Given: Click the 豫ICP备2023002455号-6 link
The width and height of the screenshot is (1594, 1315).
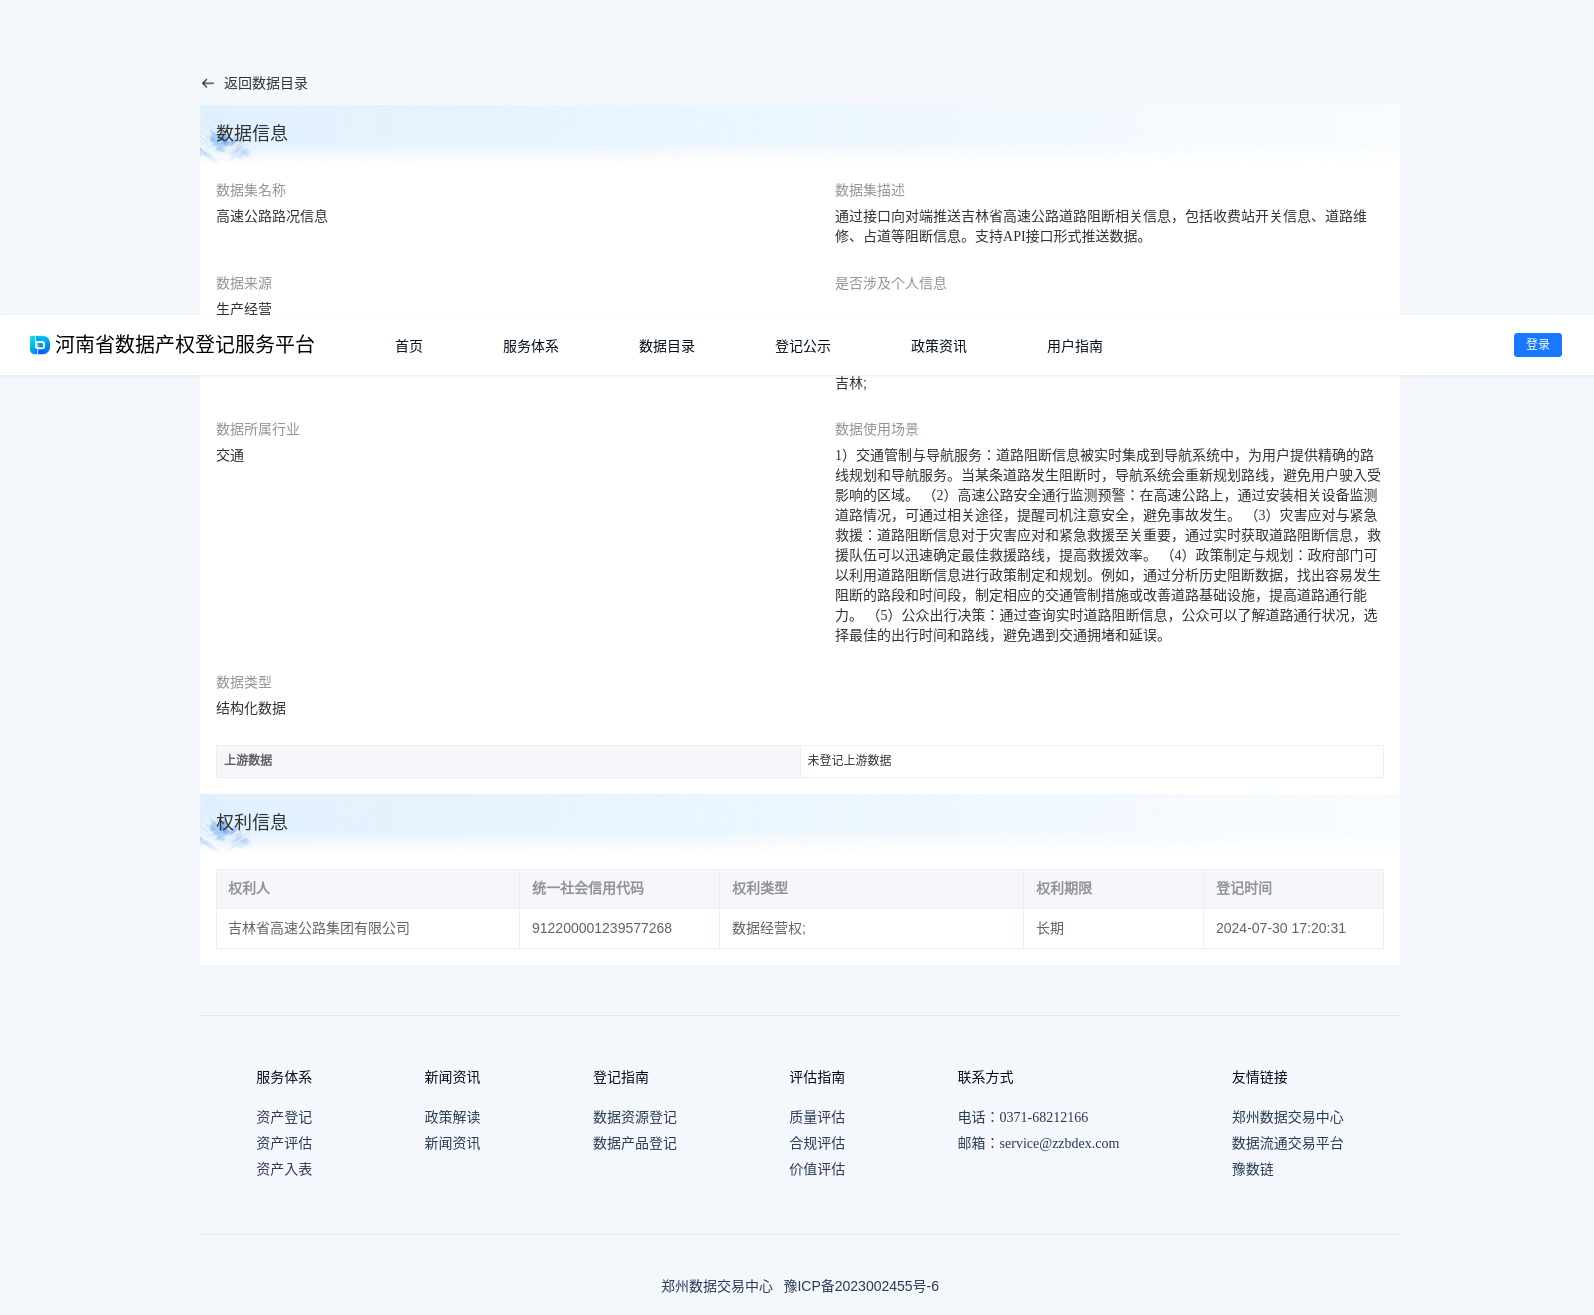Looking at the screenshot, I should [861, 1286].
